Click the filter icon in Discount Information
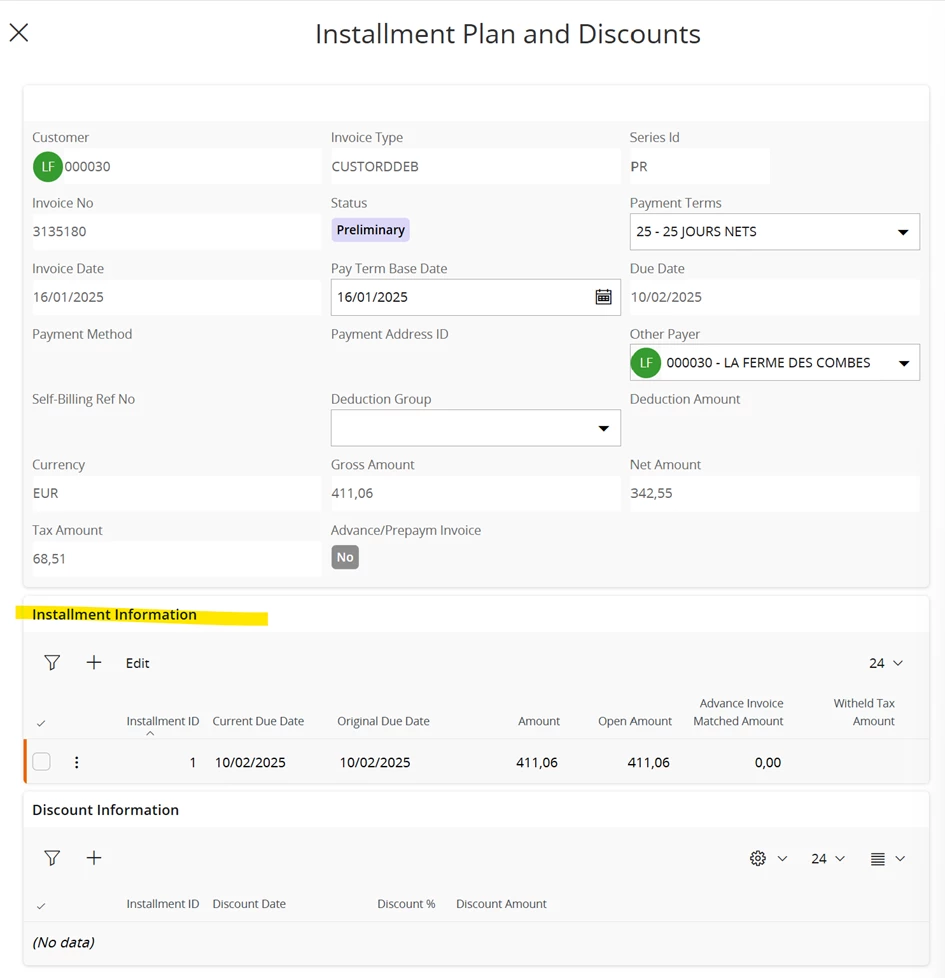Viewport: 945px width, 978px height. tap(52, 858)
